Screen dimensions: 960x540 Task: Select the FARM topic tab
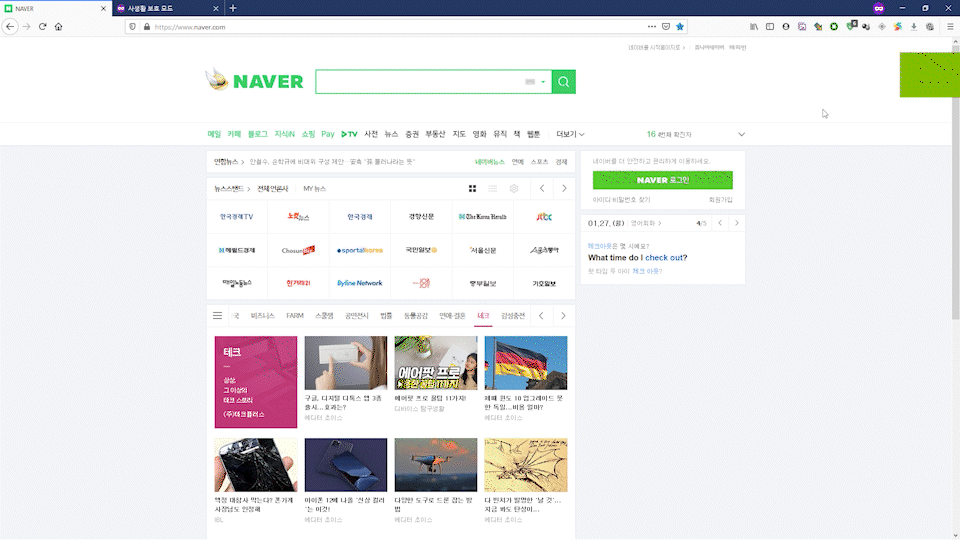[294, 316]
